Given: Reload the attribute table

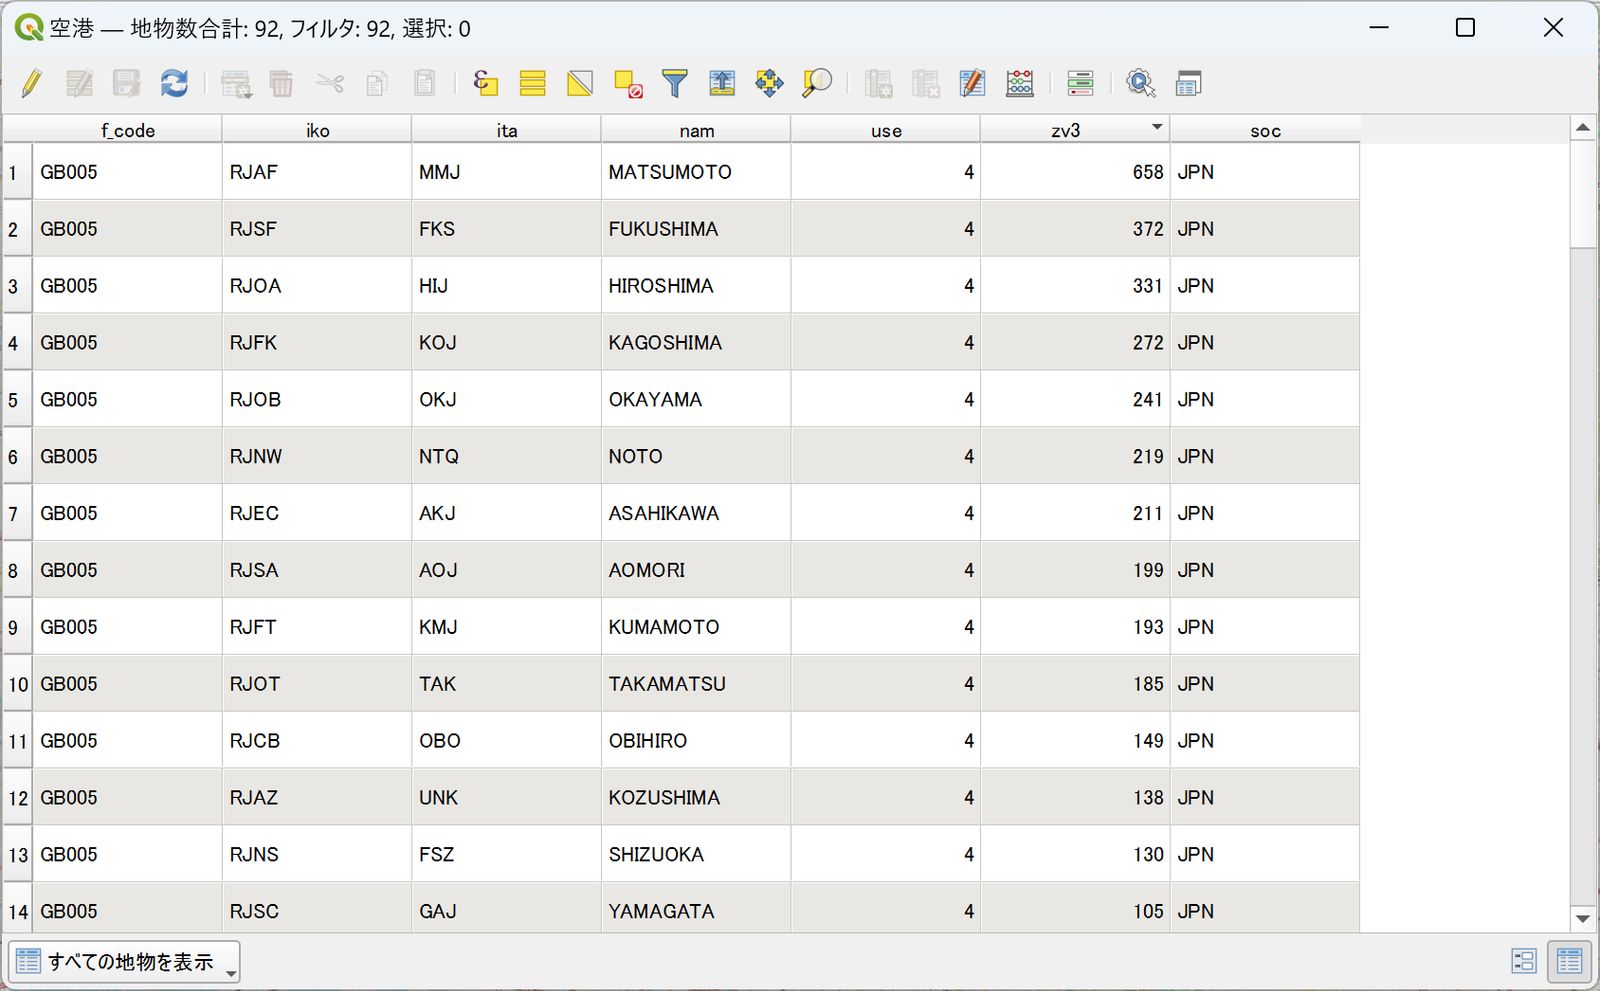Looking at the screenshot, I should click(x=174, y=83).
